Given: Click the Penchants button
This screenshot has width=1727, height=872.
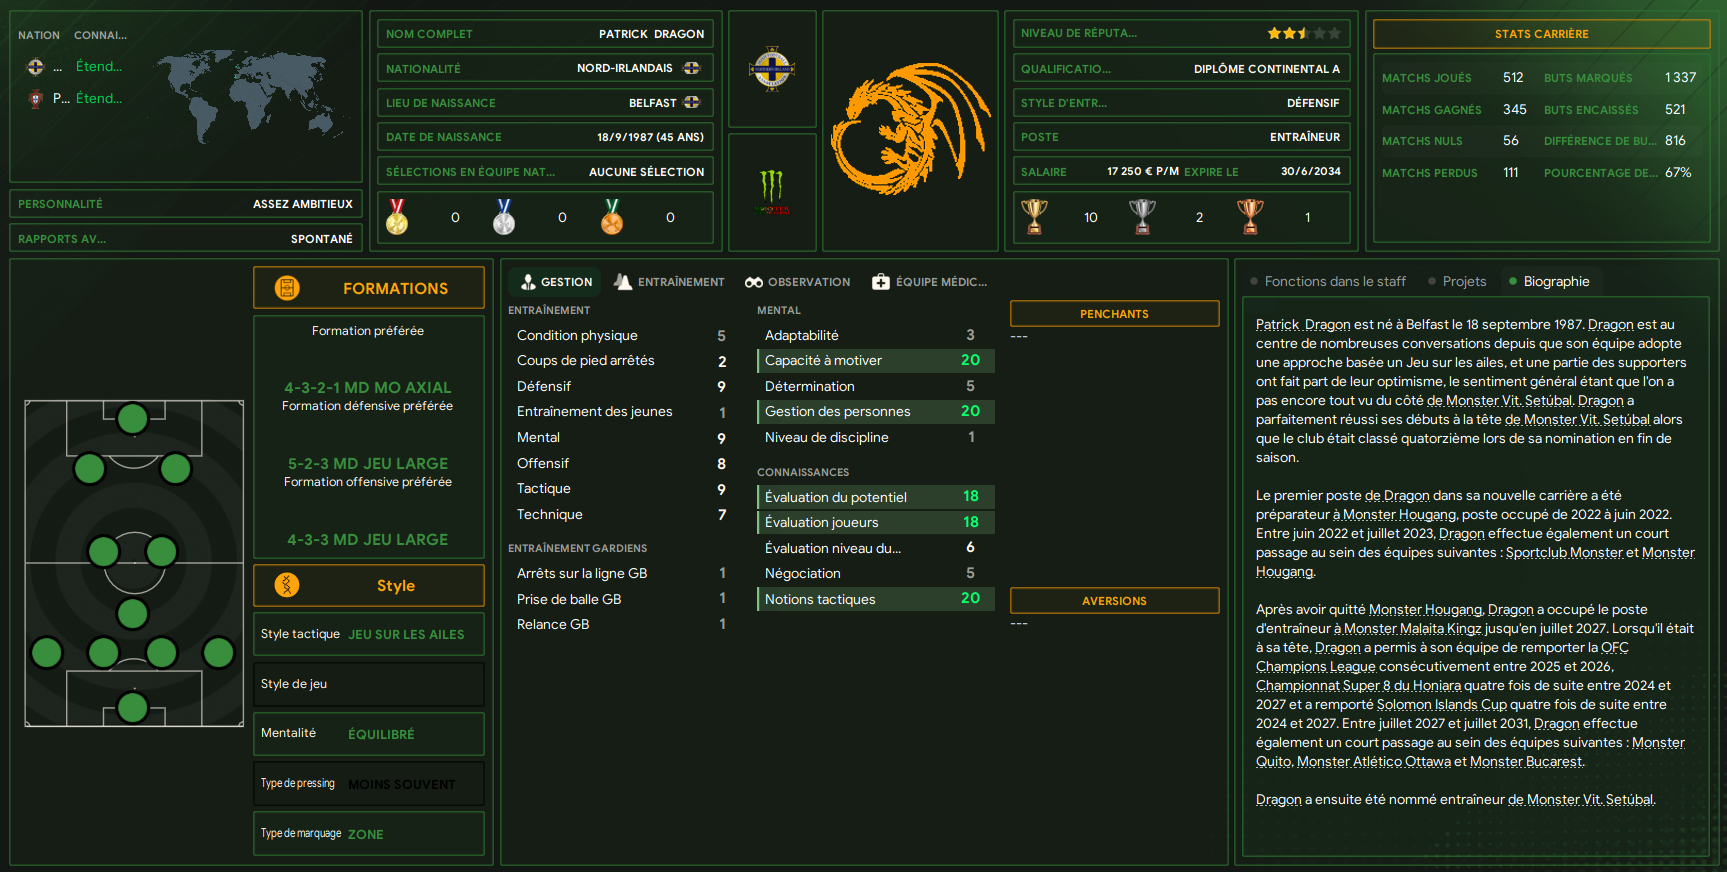Looking at the screenshot, I should pyautogui.click(x=1114, y=314).
